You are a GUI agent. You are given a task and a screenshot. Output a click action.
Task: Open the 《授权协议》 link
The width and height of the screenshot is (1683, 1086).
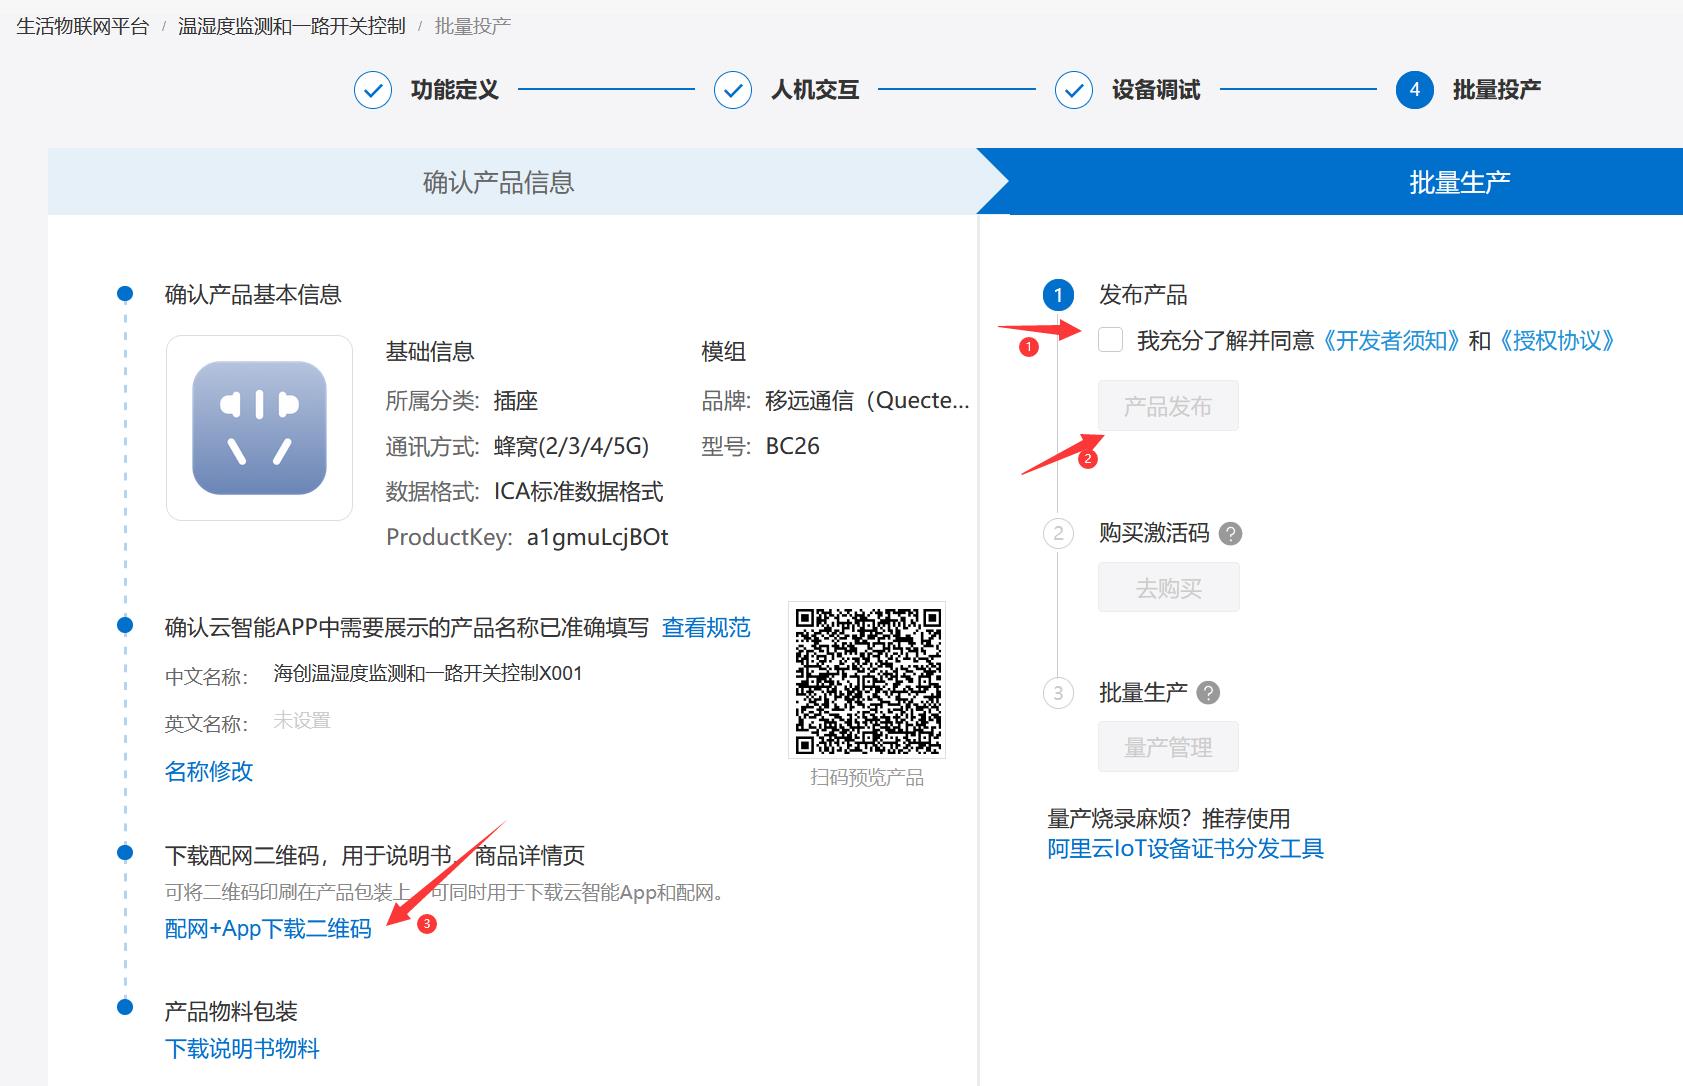pos(1557,341)
